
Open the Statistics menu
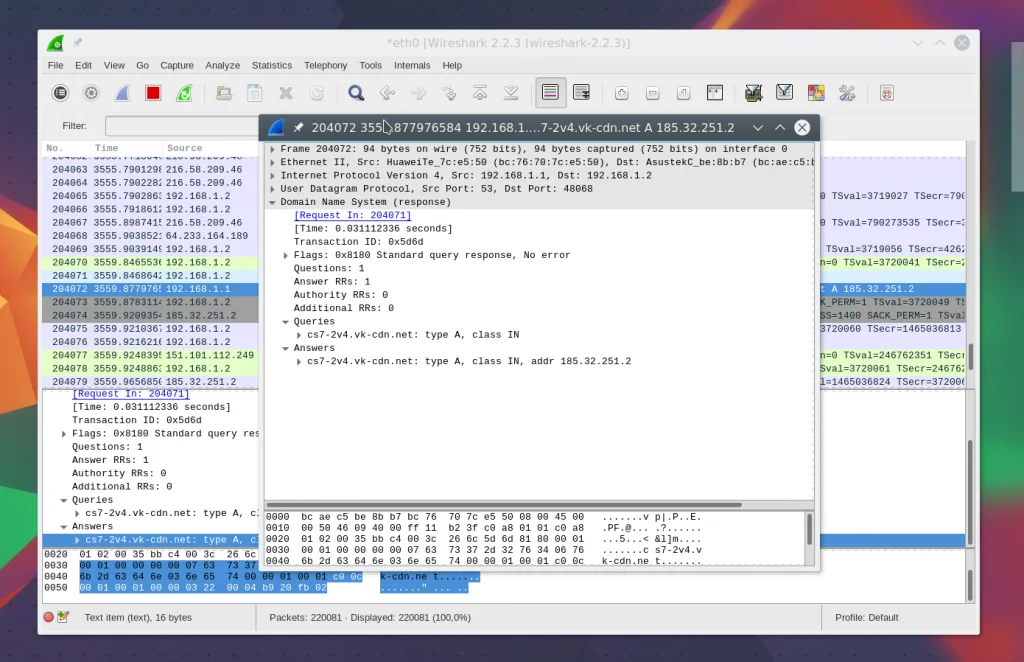pos(271,65)
